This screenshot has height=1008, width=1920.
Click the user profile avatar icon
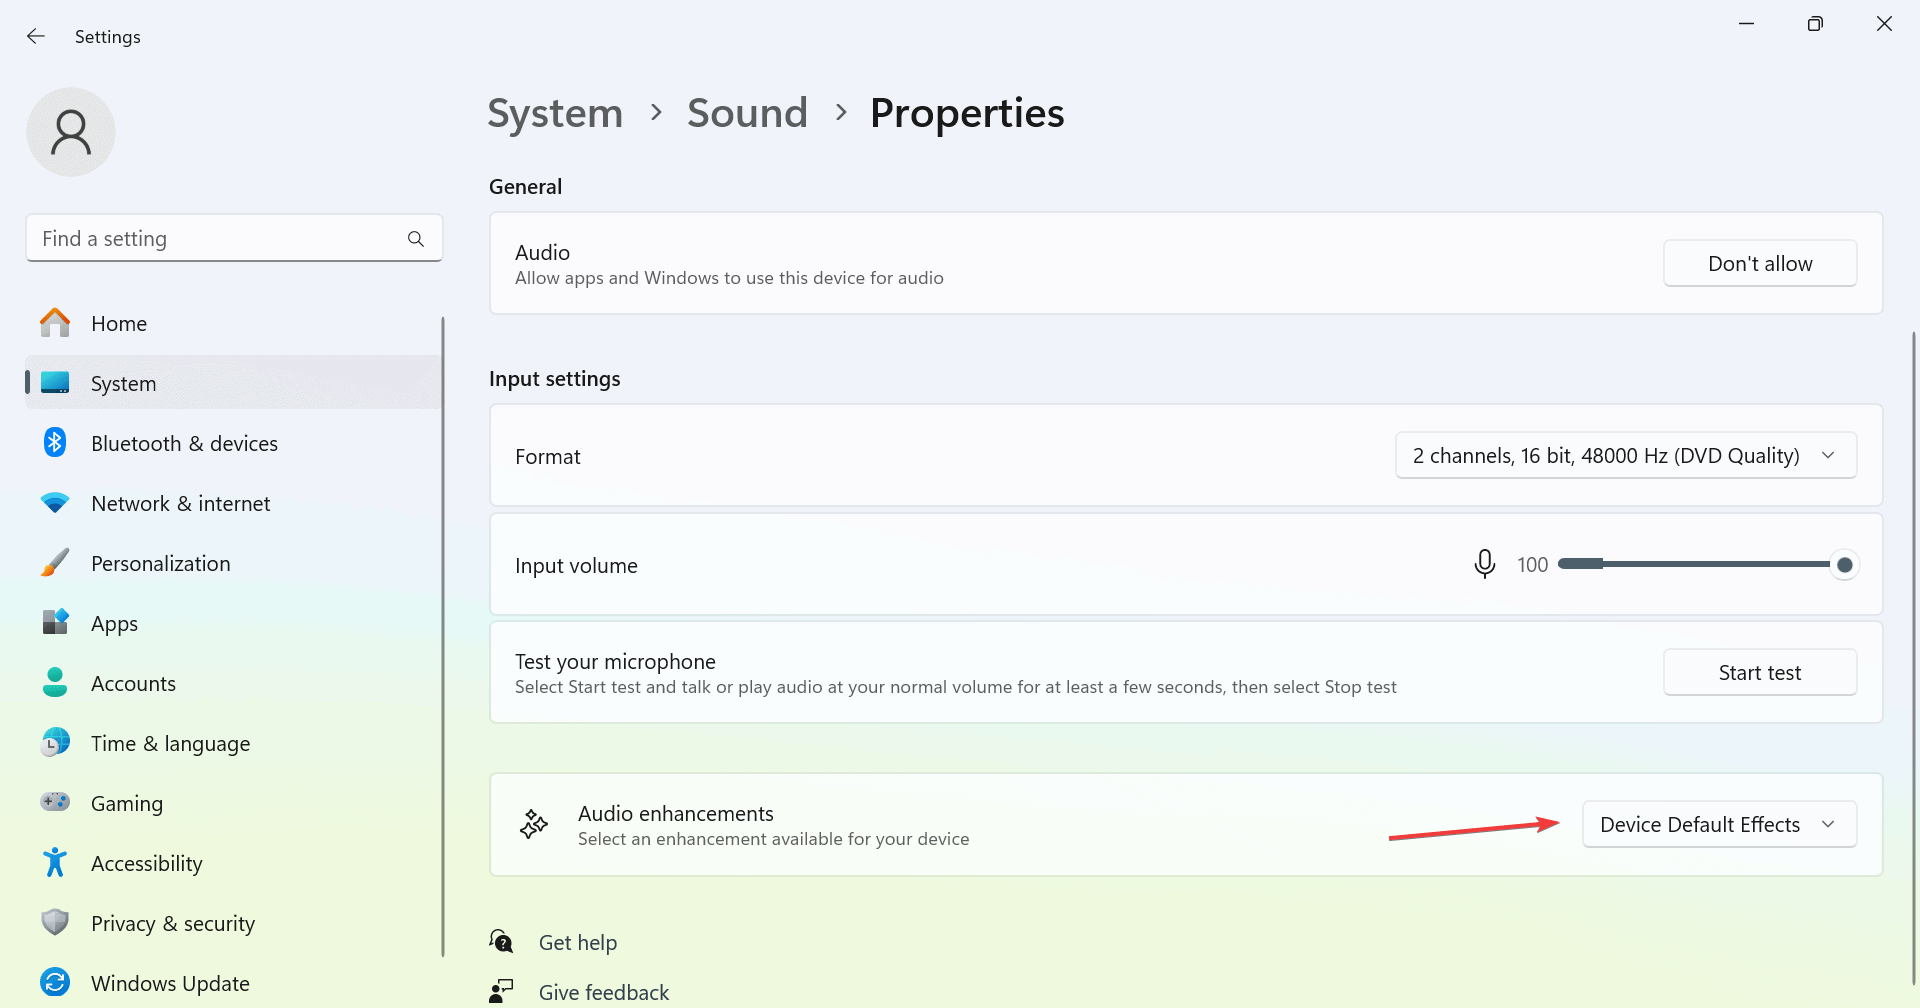[x=71, y=132]
